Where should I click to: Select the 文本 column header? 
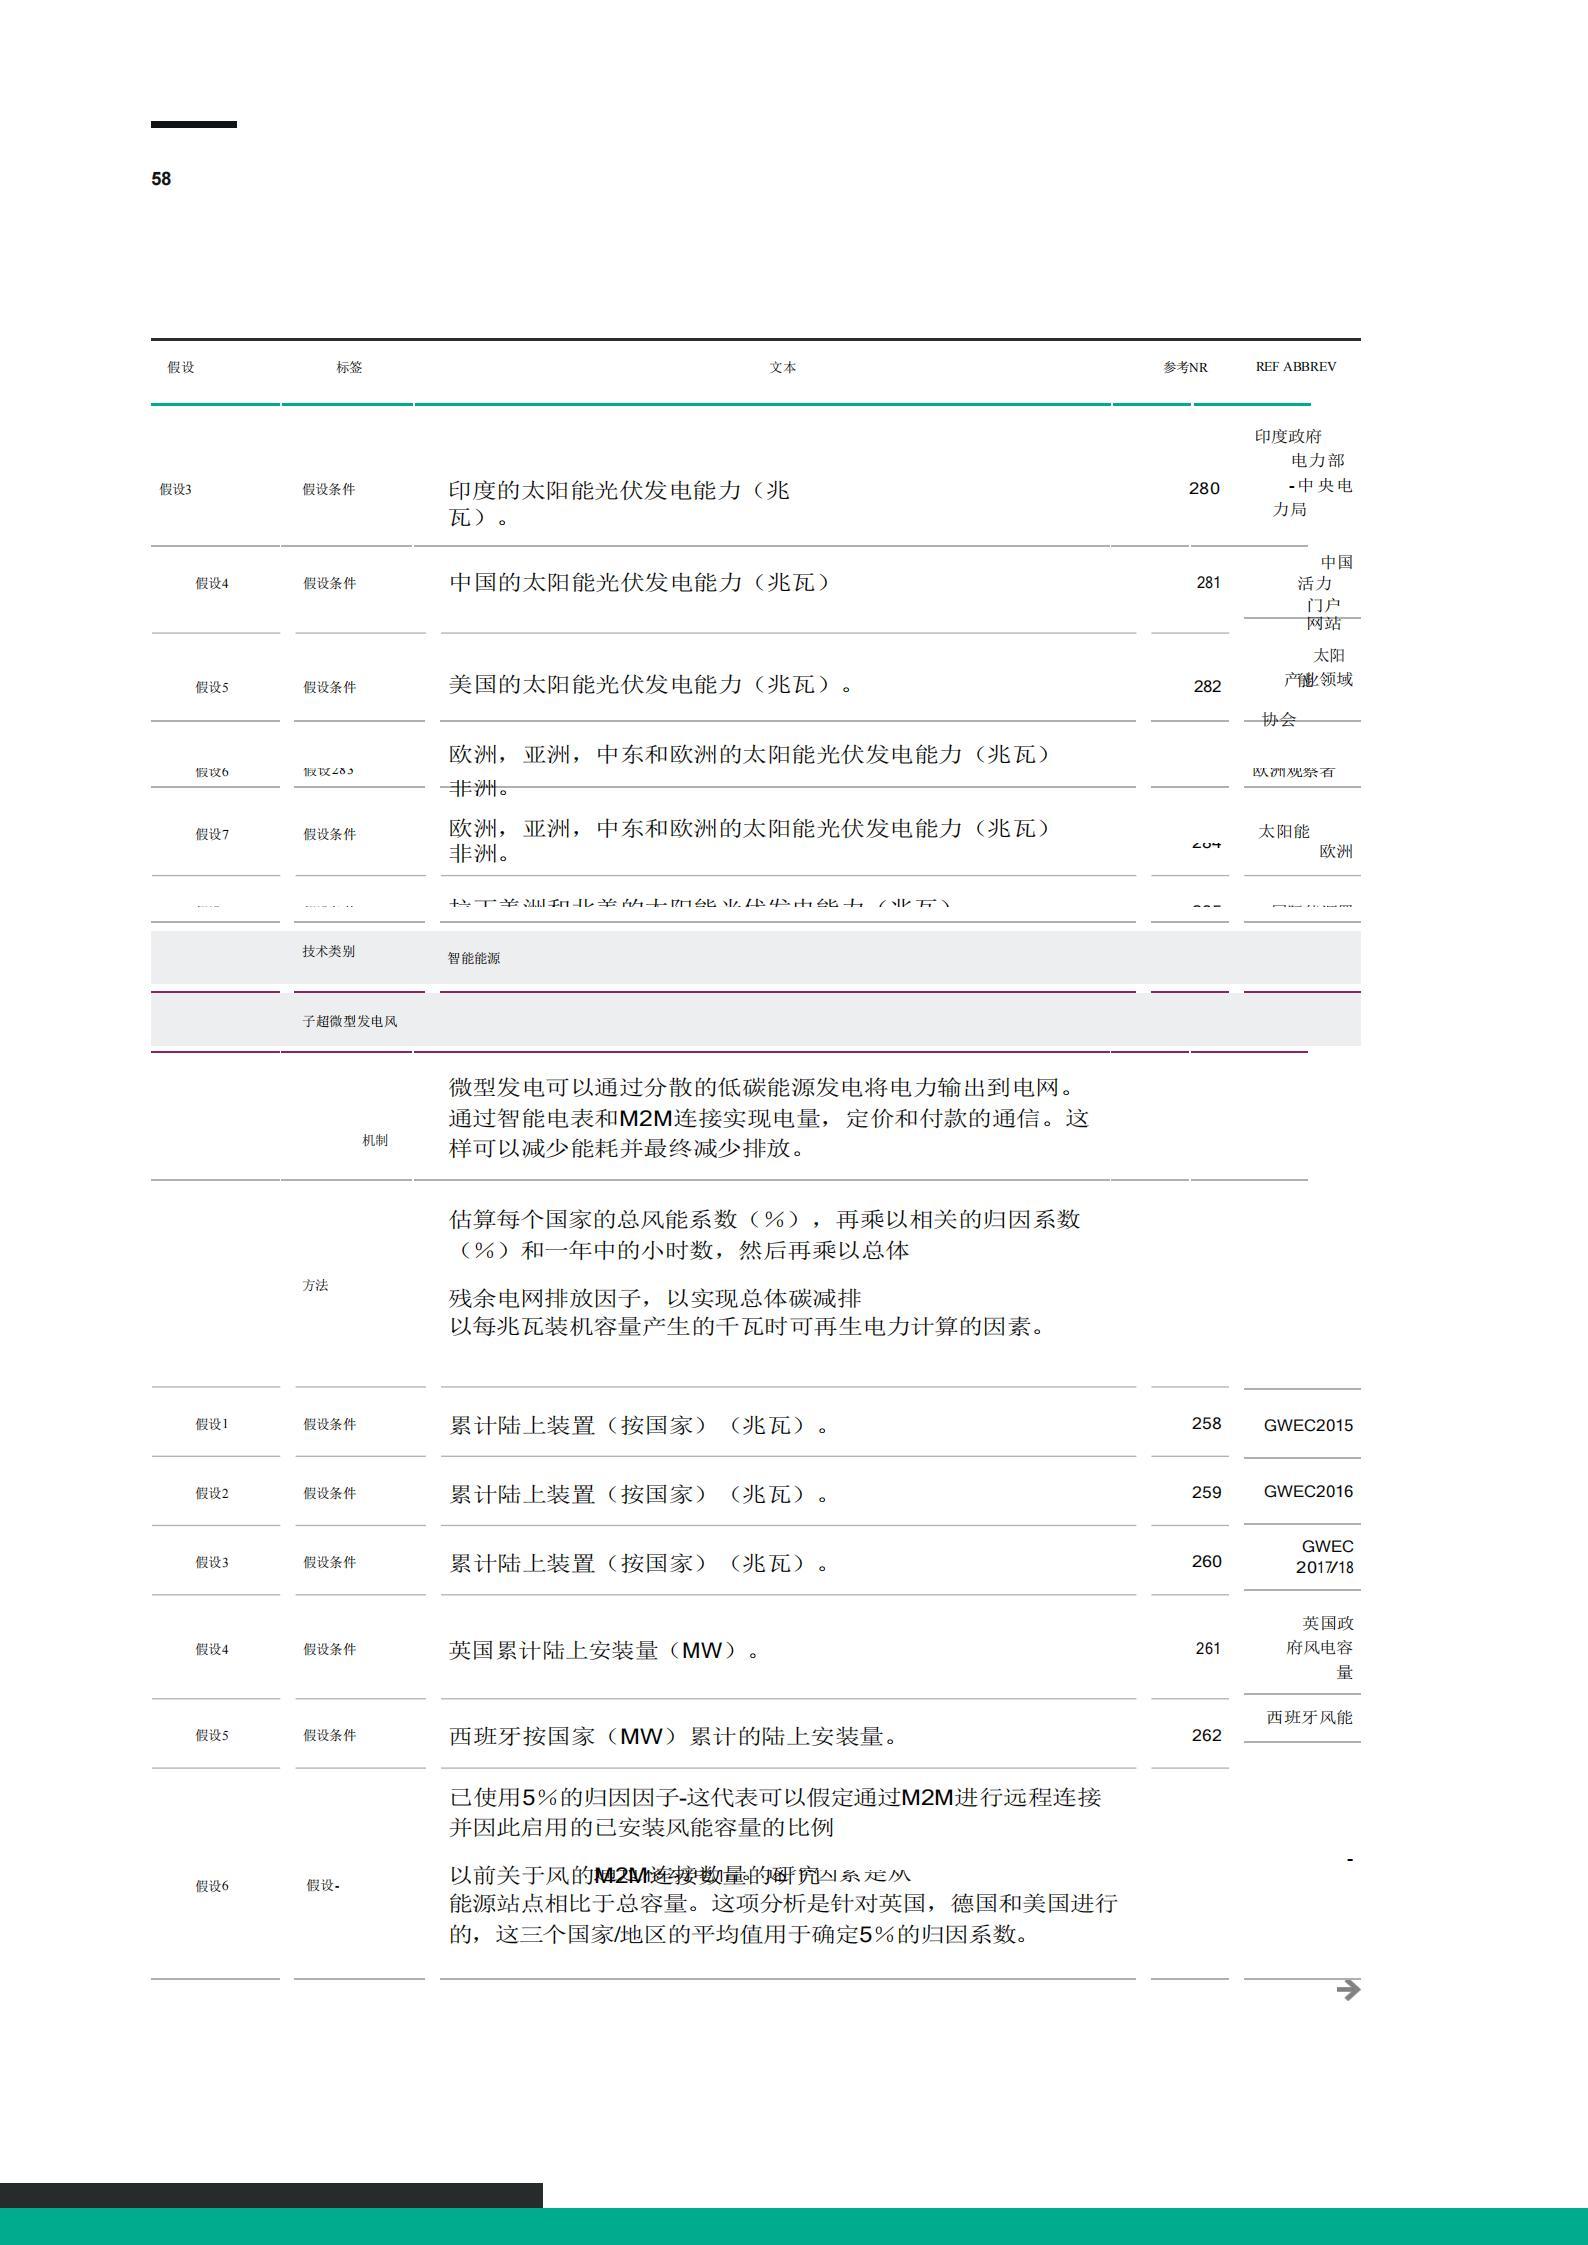click(783, 367)
